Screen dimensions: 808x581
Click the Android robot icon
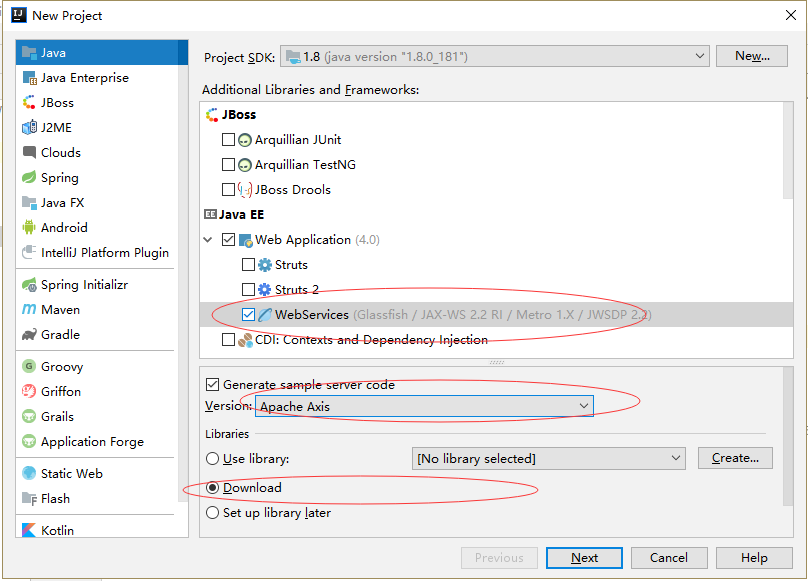(x=29, y=227)
